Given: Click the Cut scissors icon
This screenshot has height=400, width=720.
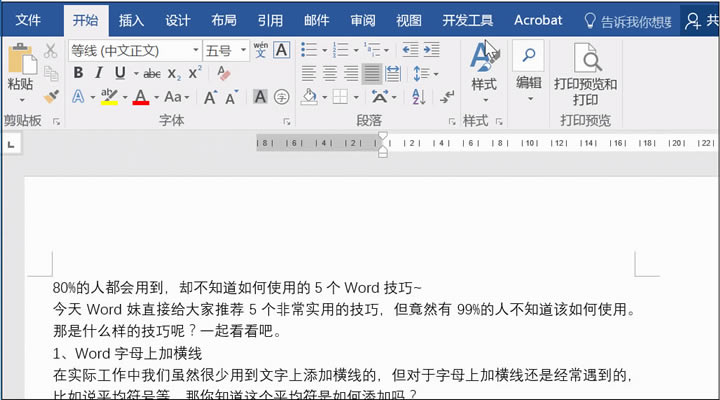Looking at the screenshot, I should 51,51.
